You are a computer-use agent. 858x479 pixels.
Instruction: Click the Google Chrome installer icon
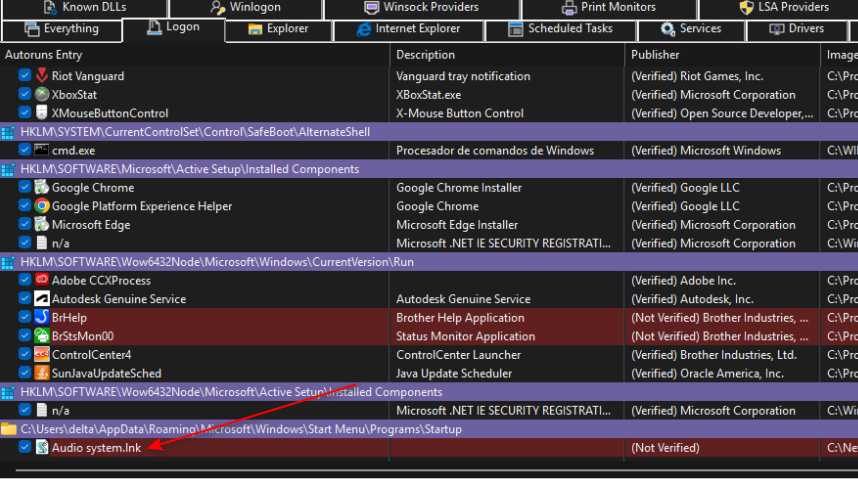coord(42,187)
